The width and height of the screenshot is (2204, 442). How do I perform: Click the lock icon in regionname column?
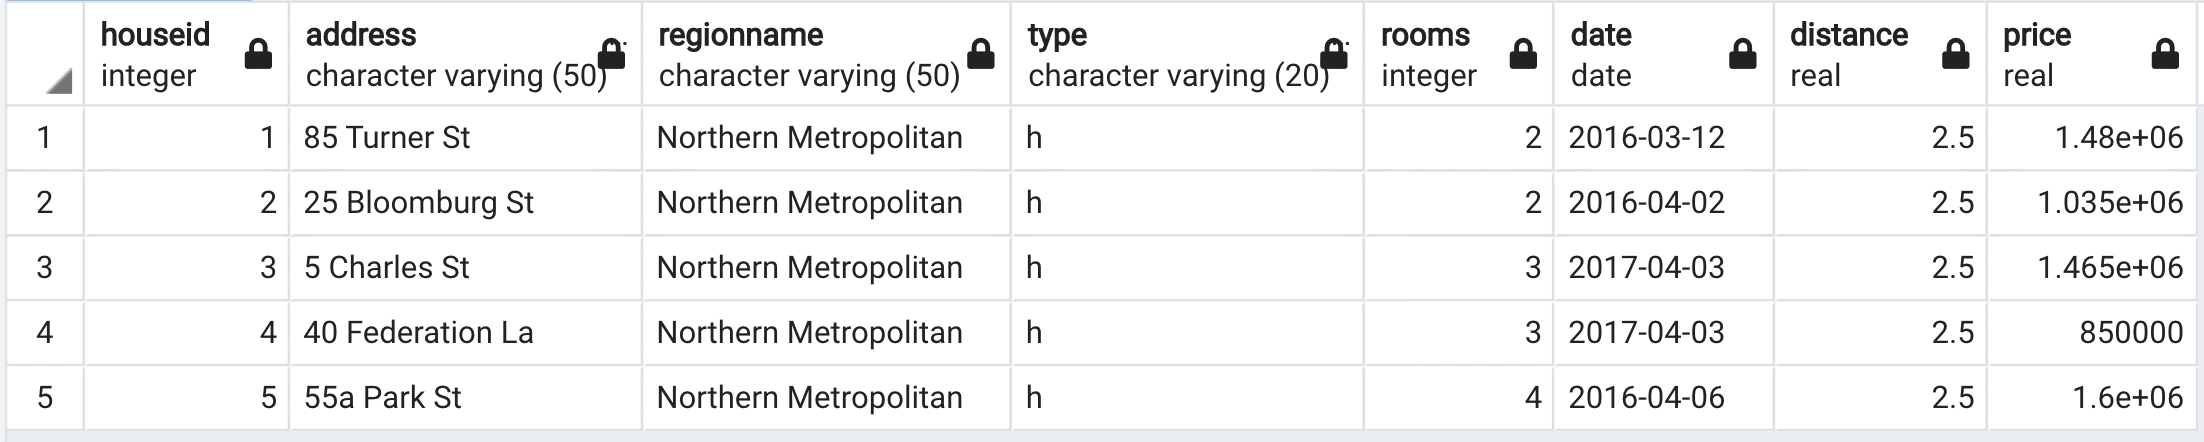coord(981,54)
